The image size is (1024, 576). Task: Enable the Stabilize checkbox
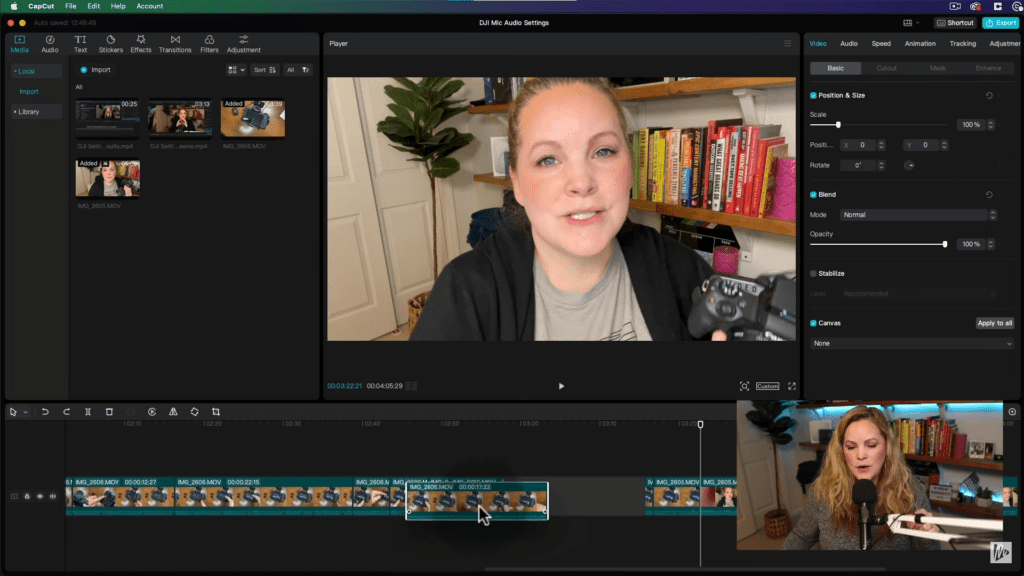tap(813, 274)
